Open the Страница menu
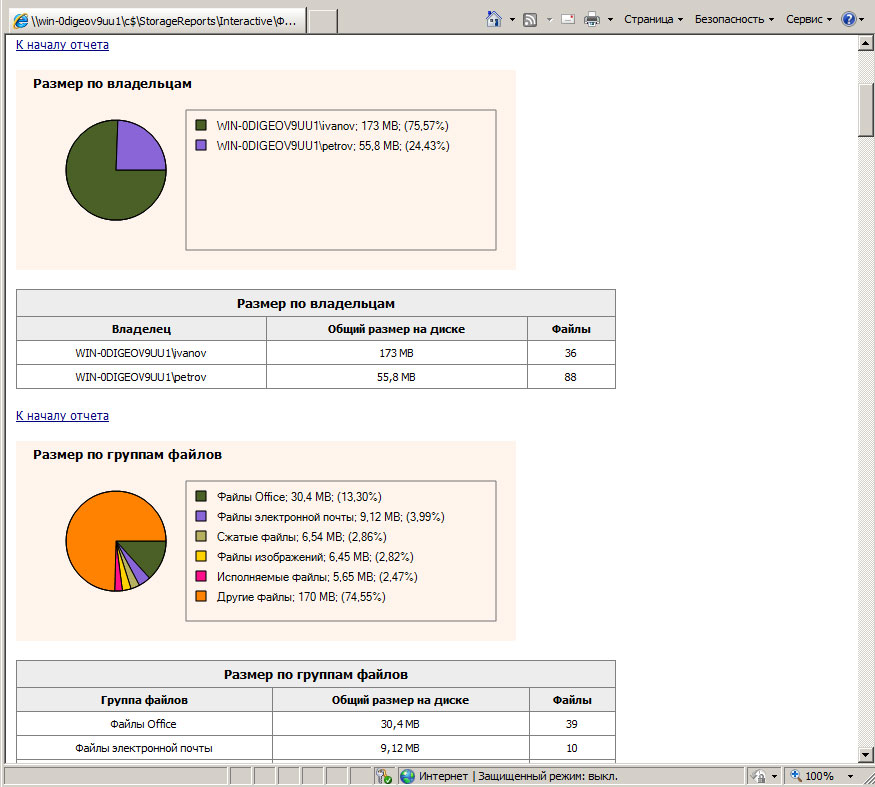The image size is (875, 787). pos(653,19)
